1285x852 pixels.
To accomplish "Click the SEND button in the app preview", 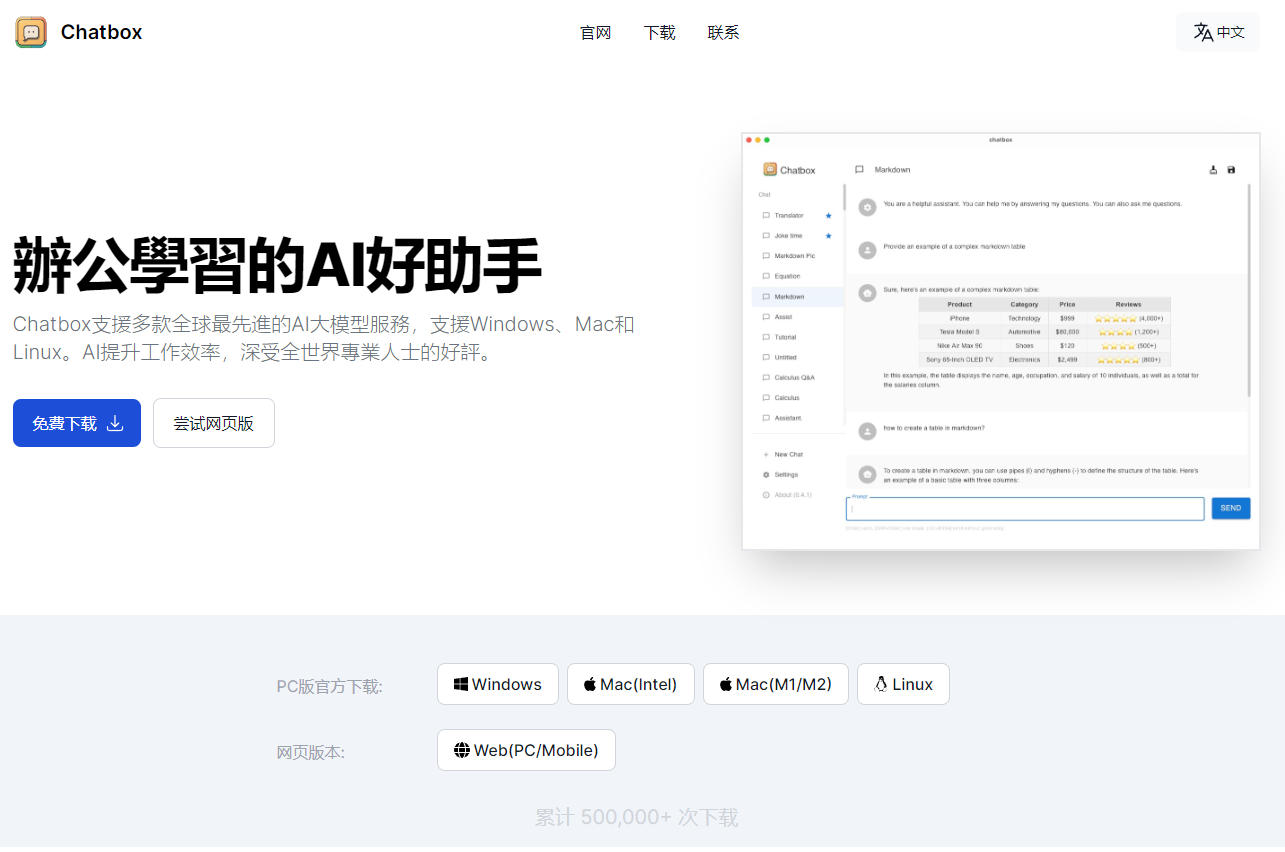I will (1231, 508).
